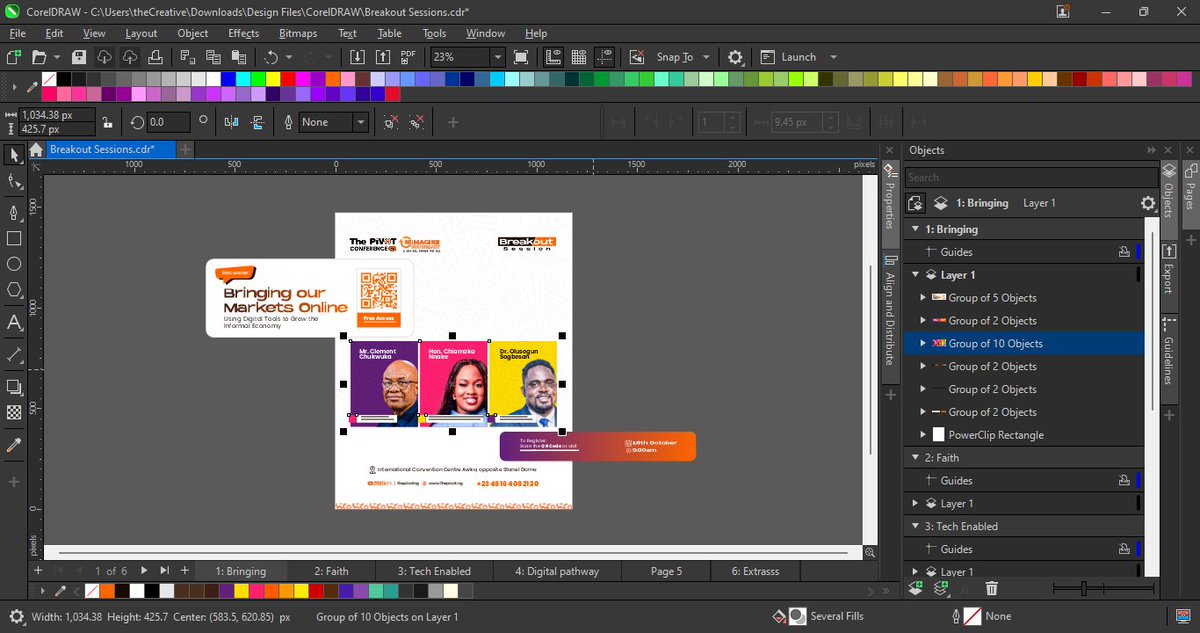This screenshot has height=633, width=1200.
Task: Select the Drop Shadow tool
Action: (14, 387)
